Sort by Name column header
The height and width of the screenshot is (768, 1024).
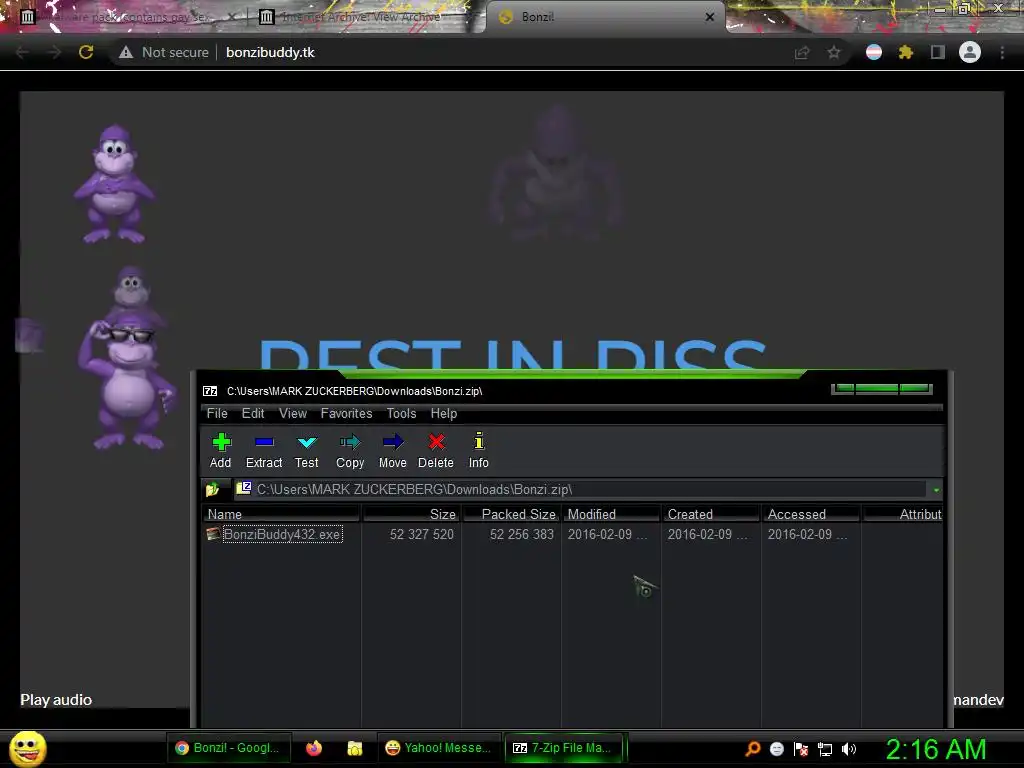point(281,514)
